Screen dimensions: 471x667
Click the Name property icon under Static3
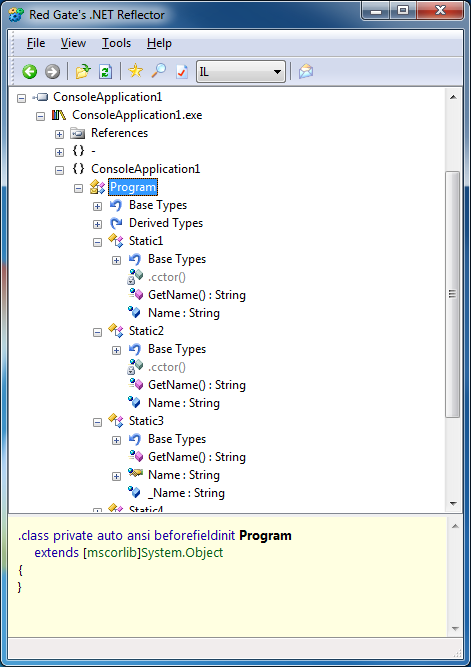[135, 473]
